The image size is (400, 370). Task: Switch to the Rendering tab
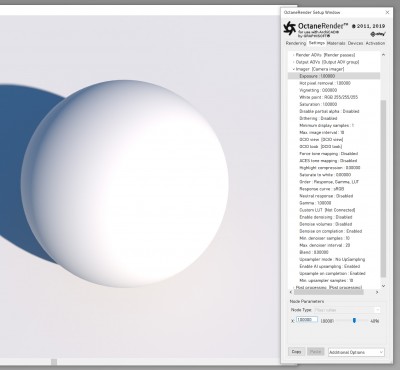pos(296,43)
